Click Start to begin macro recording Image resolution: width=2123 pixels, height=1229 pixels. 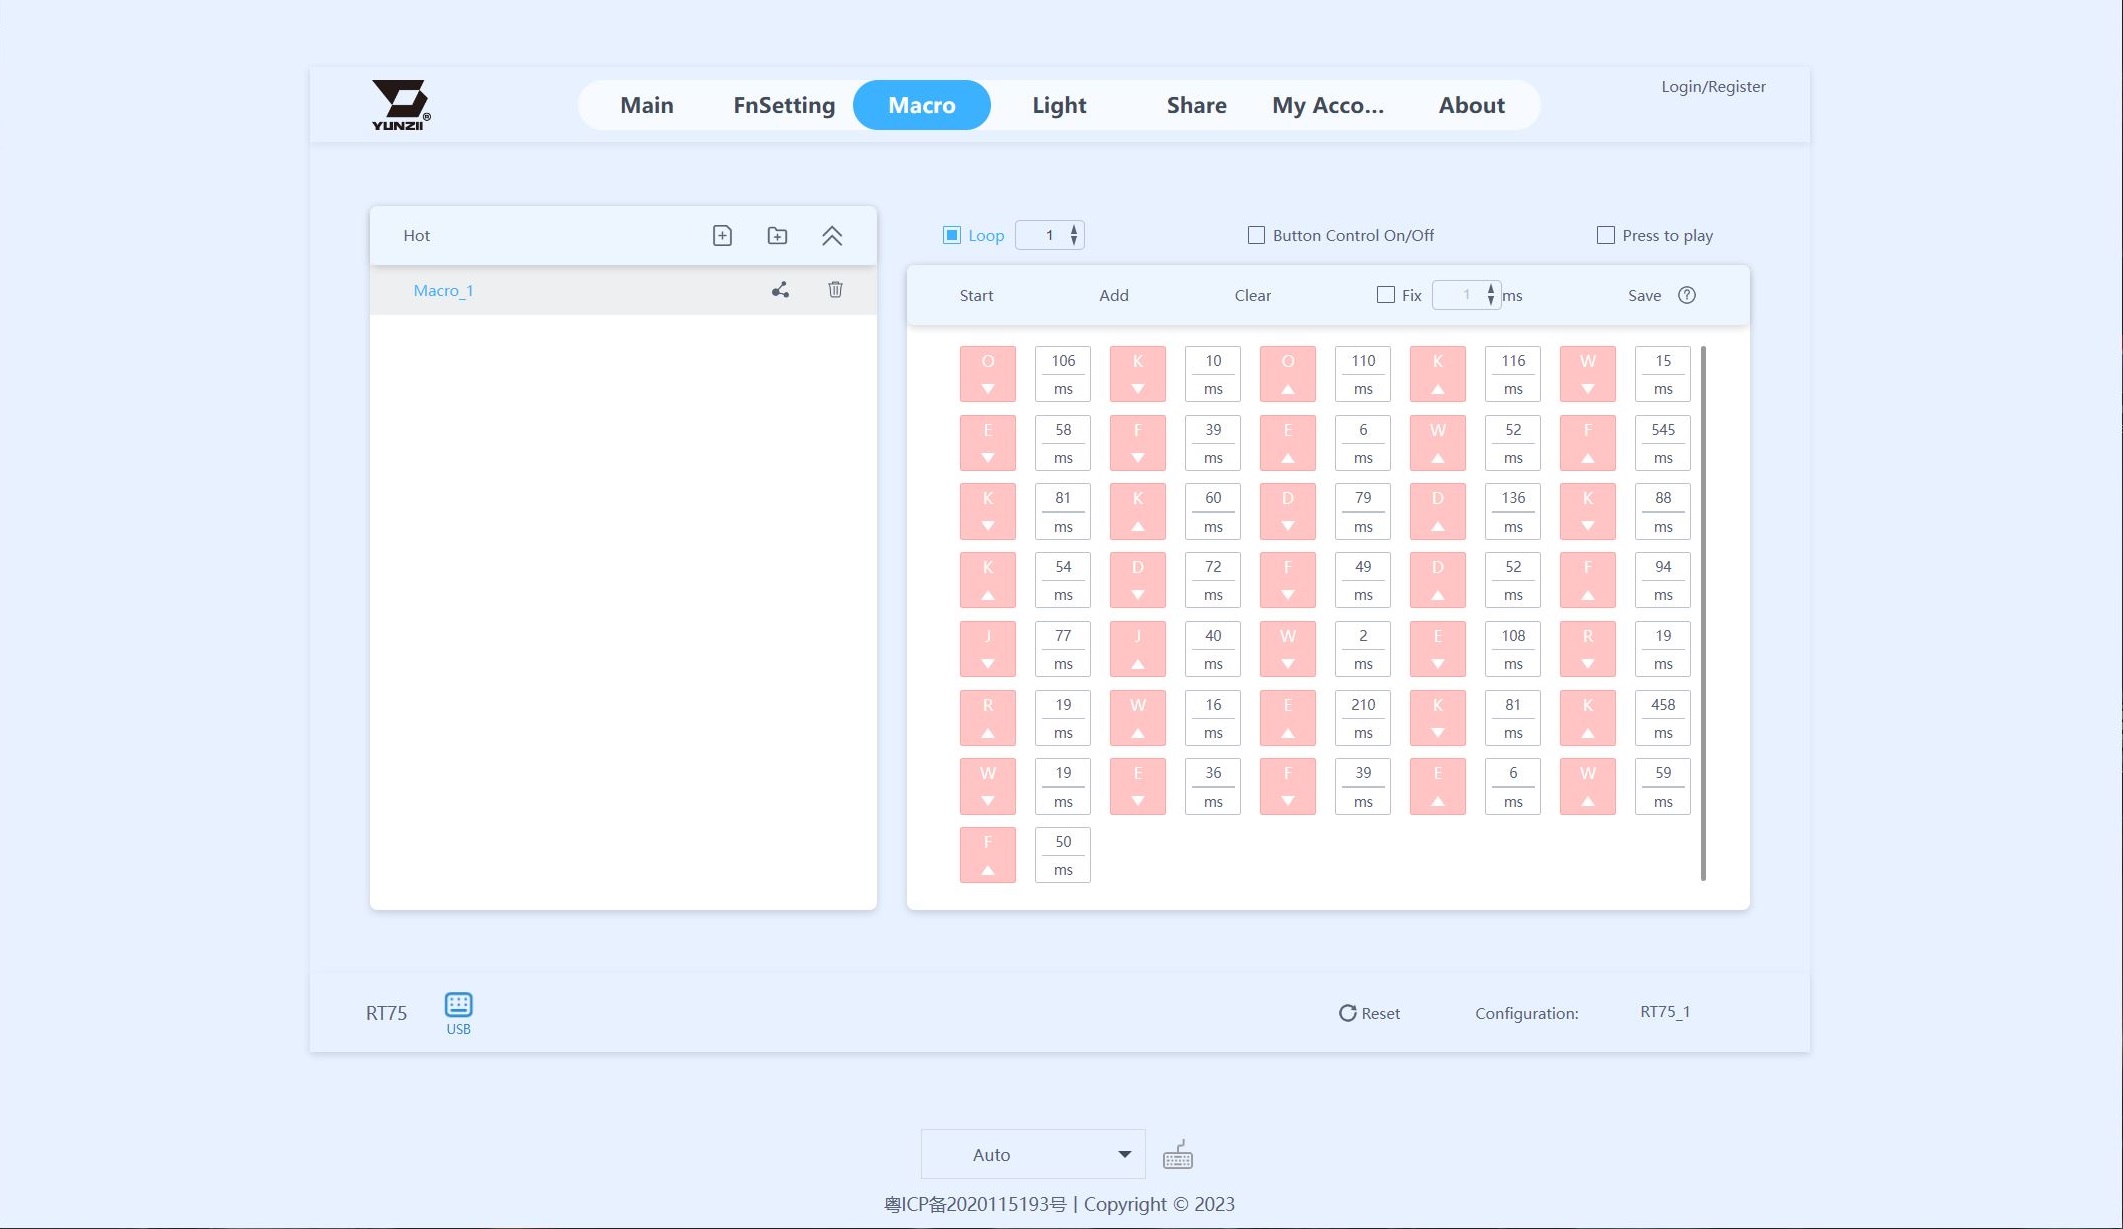click(x=976, y=295)
